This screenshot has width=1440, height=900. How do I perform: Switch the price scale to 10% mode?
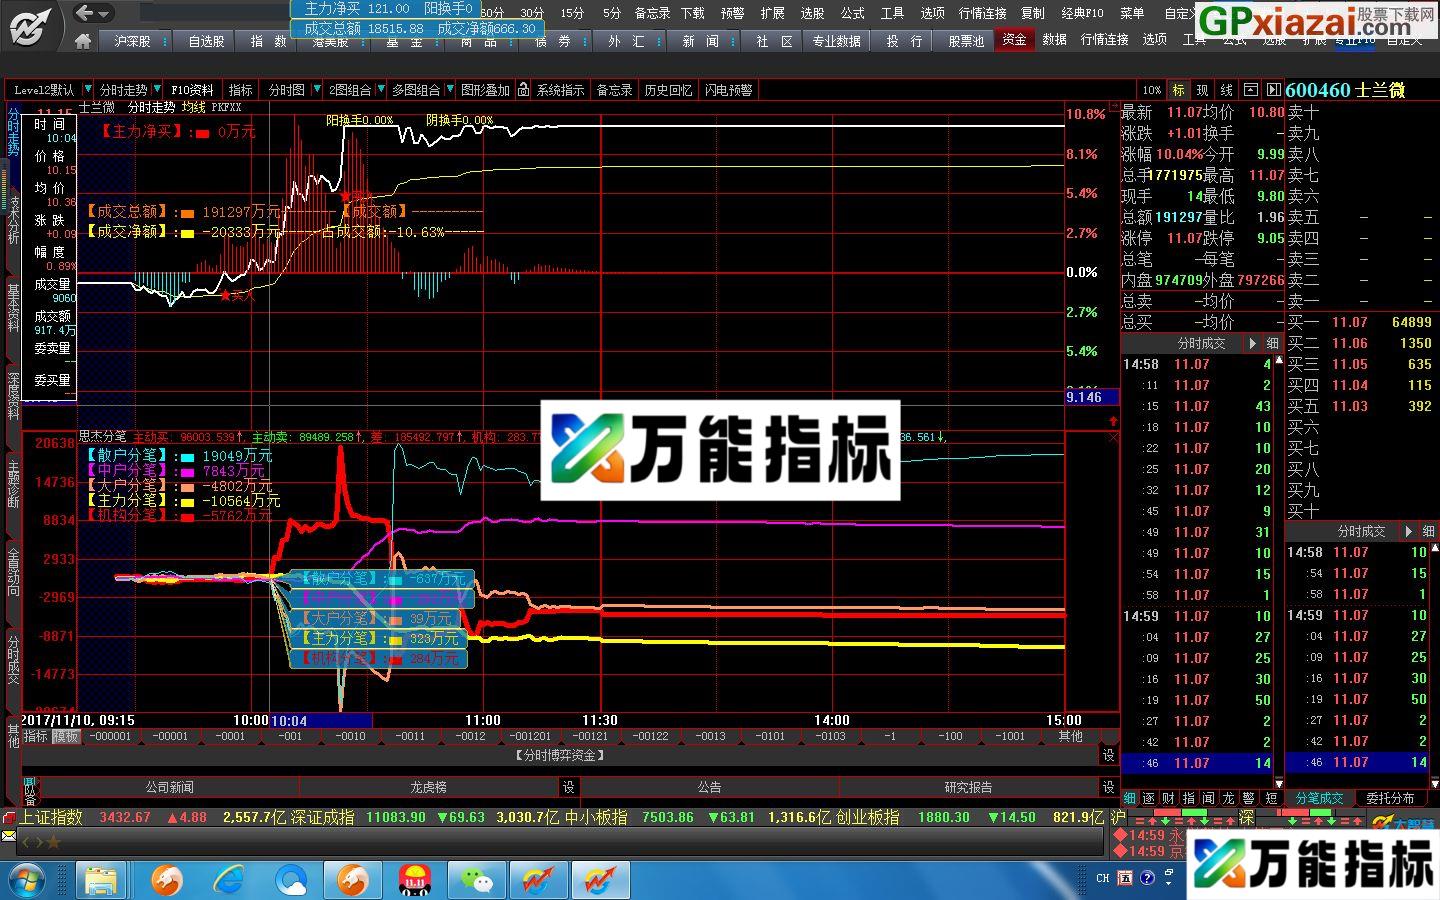tap(1151, 89)
